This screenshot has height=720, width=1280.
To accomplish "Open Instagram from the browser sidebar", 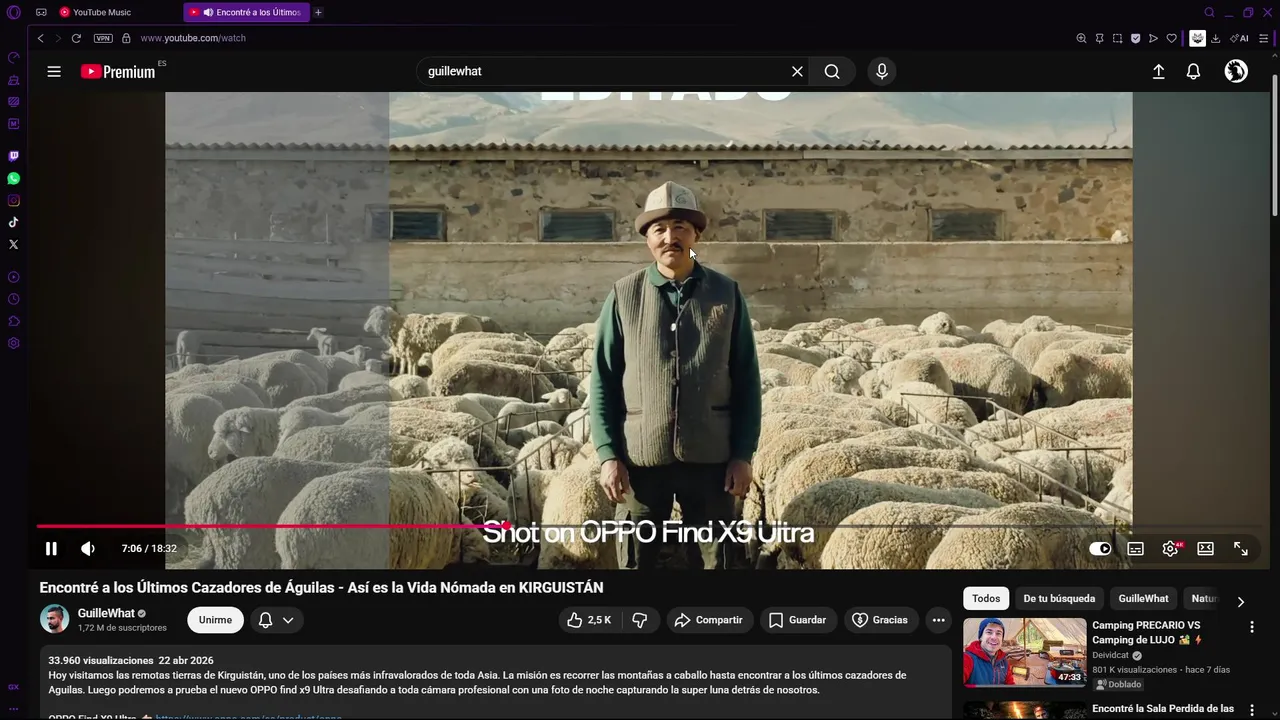I will [x=13, y=200].
